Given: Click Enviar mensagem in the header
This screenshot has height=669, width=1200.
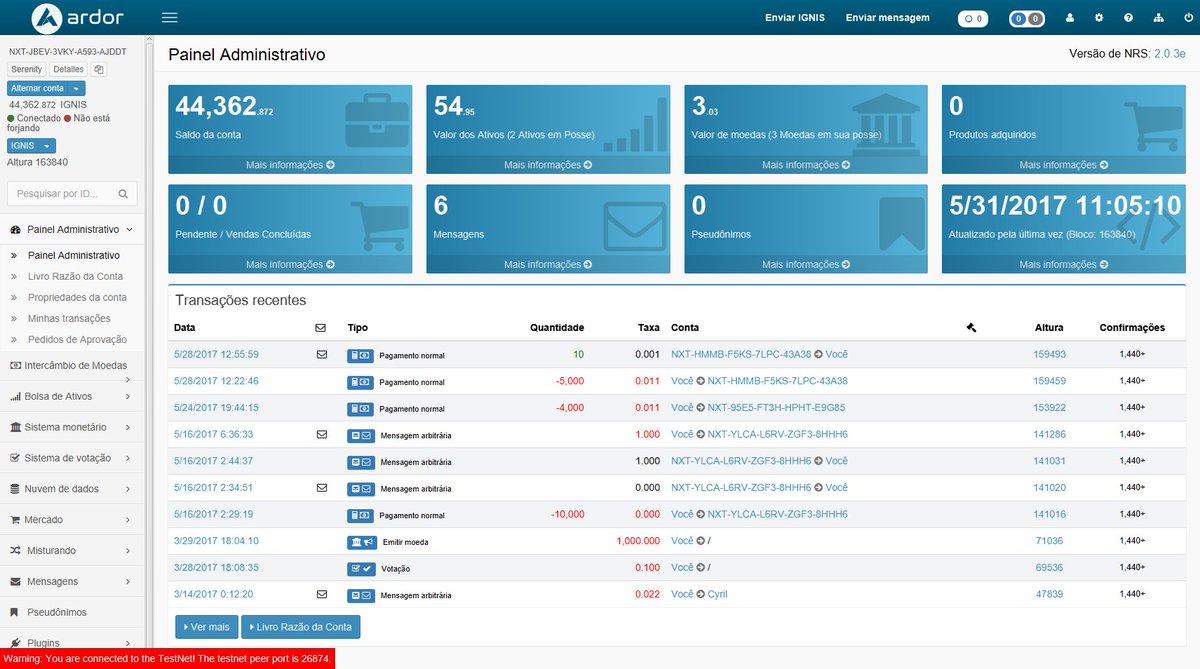Looking at the screenshot, I should [x=888, y=18].
